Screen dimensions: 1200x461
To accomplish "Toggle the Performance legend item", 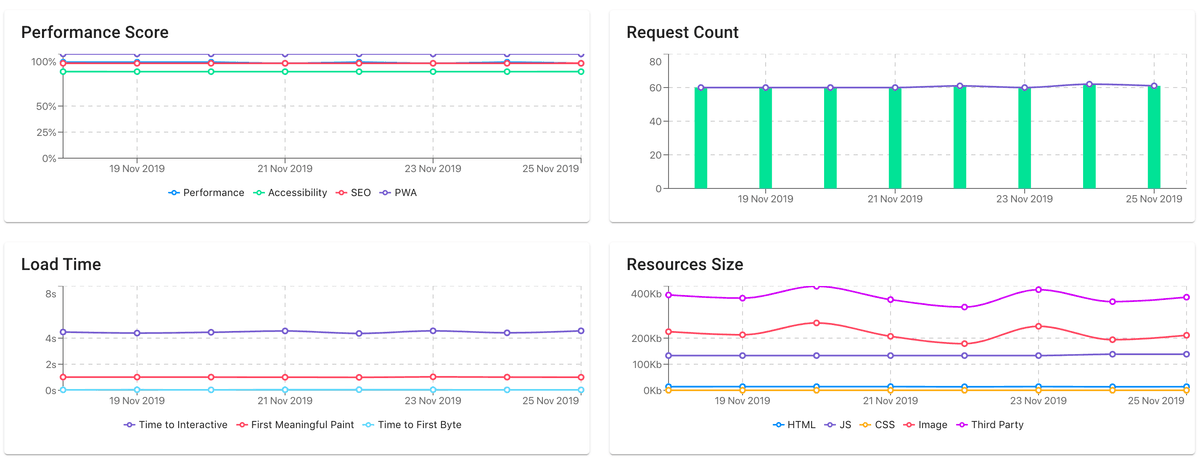I will pos(206,192).
